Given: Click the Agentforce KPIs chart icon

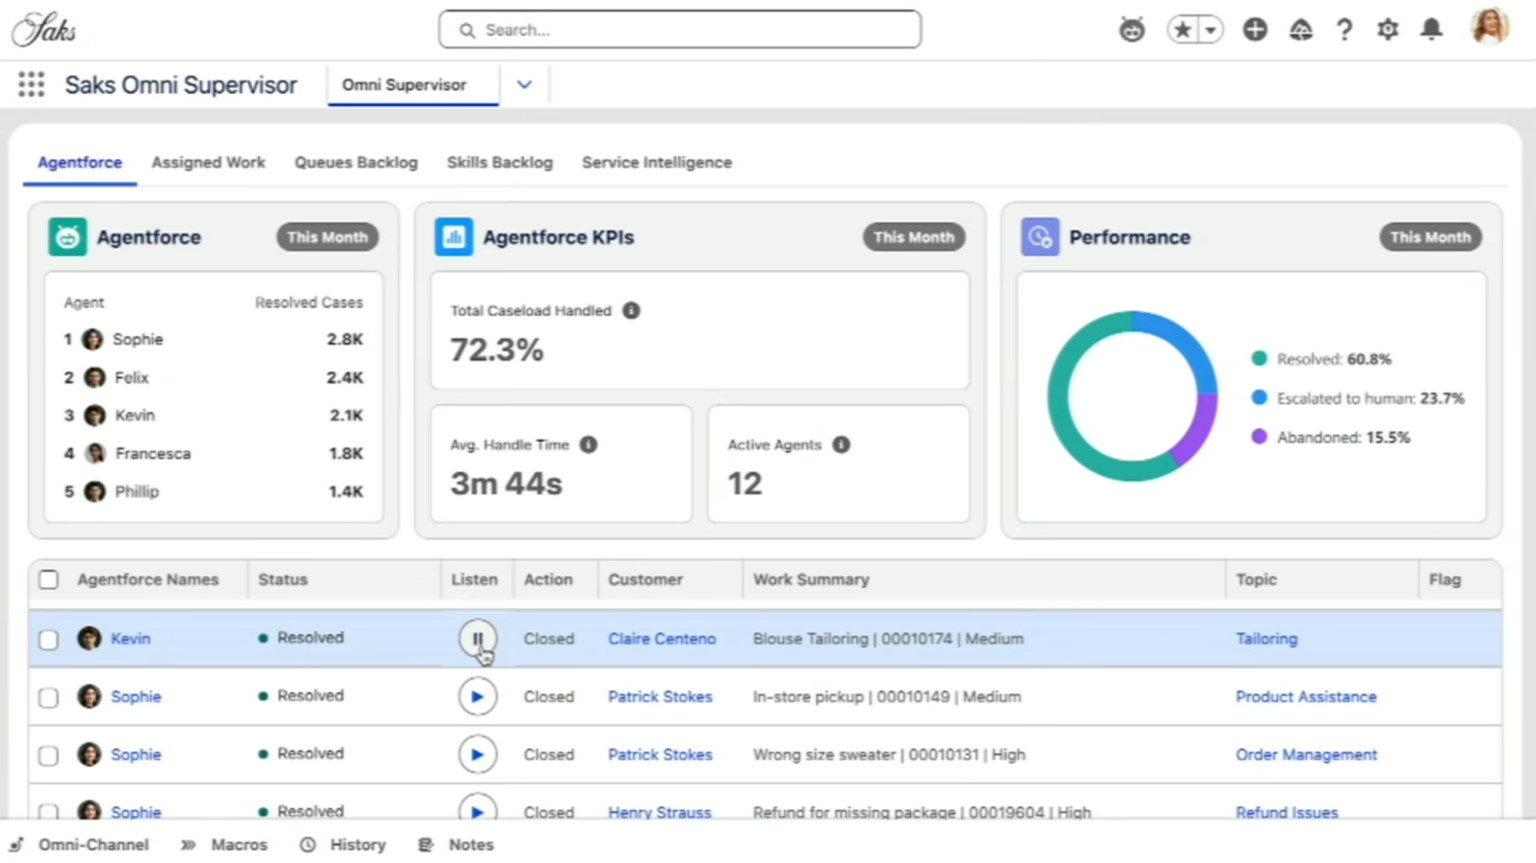Looking at the screenshot, I should coord(453,237).
